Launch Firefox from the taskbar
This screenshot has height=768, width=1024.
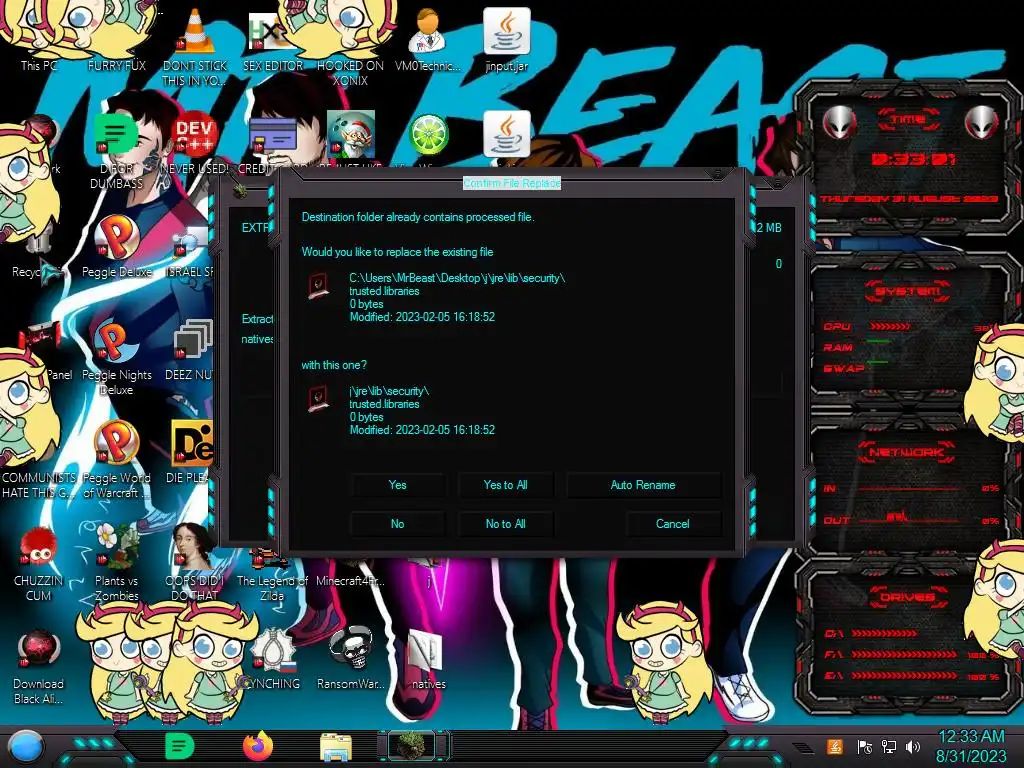[258, 746]
